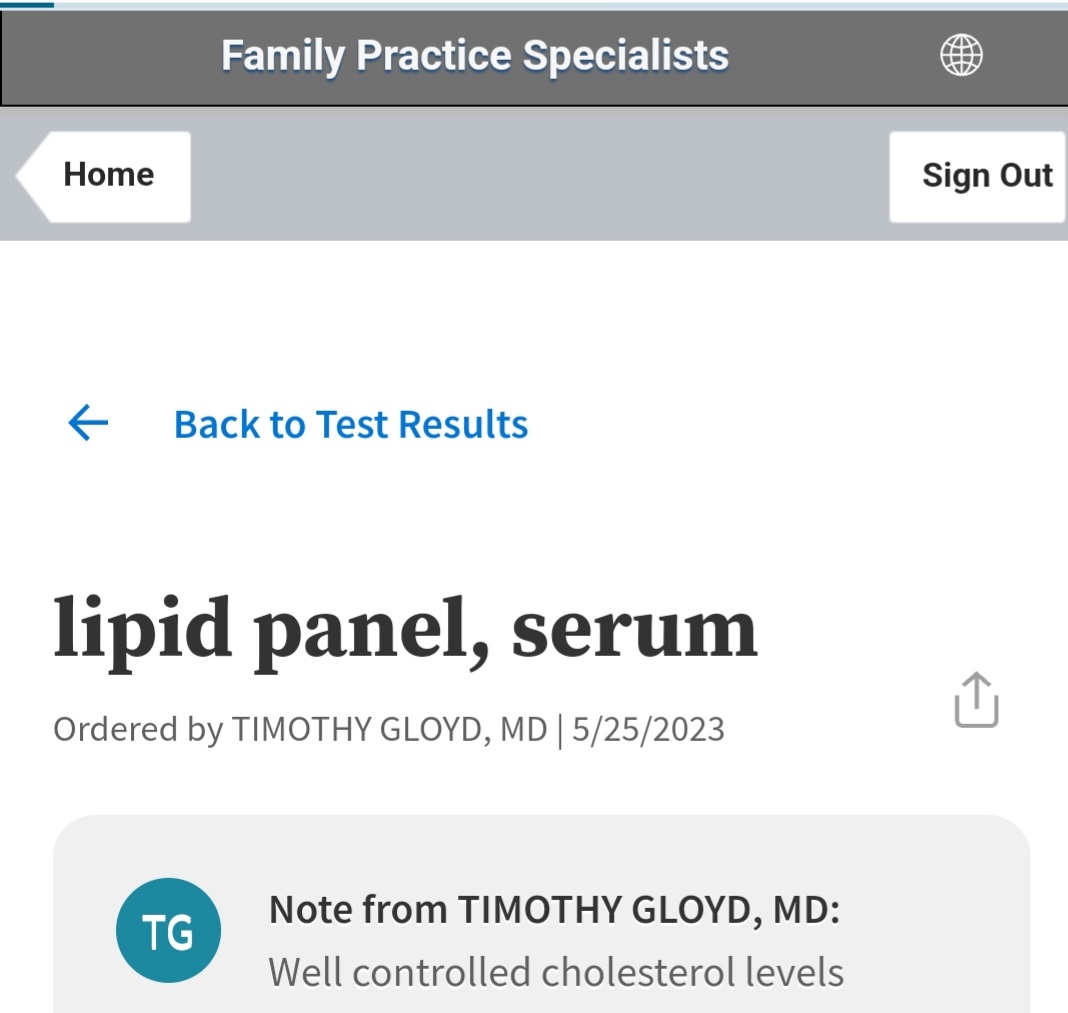Click the Note from TIMOTHY GLOYD, MD heading
The height and width of the screenshot is (1013, 1068).
tap(554, 910)
